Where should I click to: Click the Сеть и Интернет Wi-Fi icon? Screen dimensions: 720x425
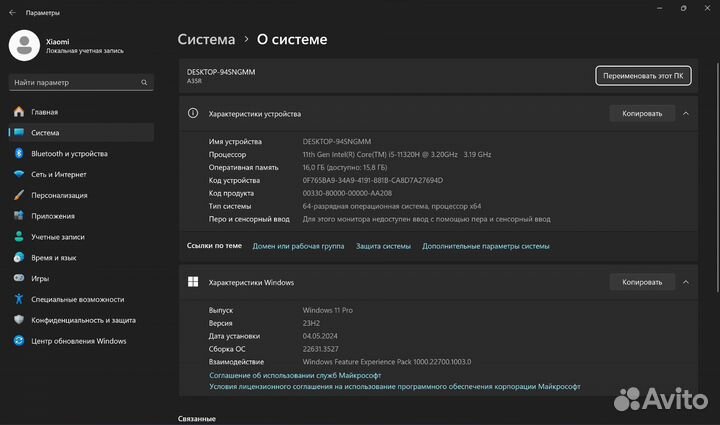pyautogui.click(x=19, y=174)
